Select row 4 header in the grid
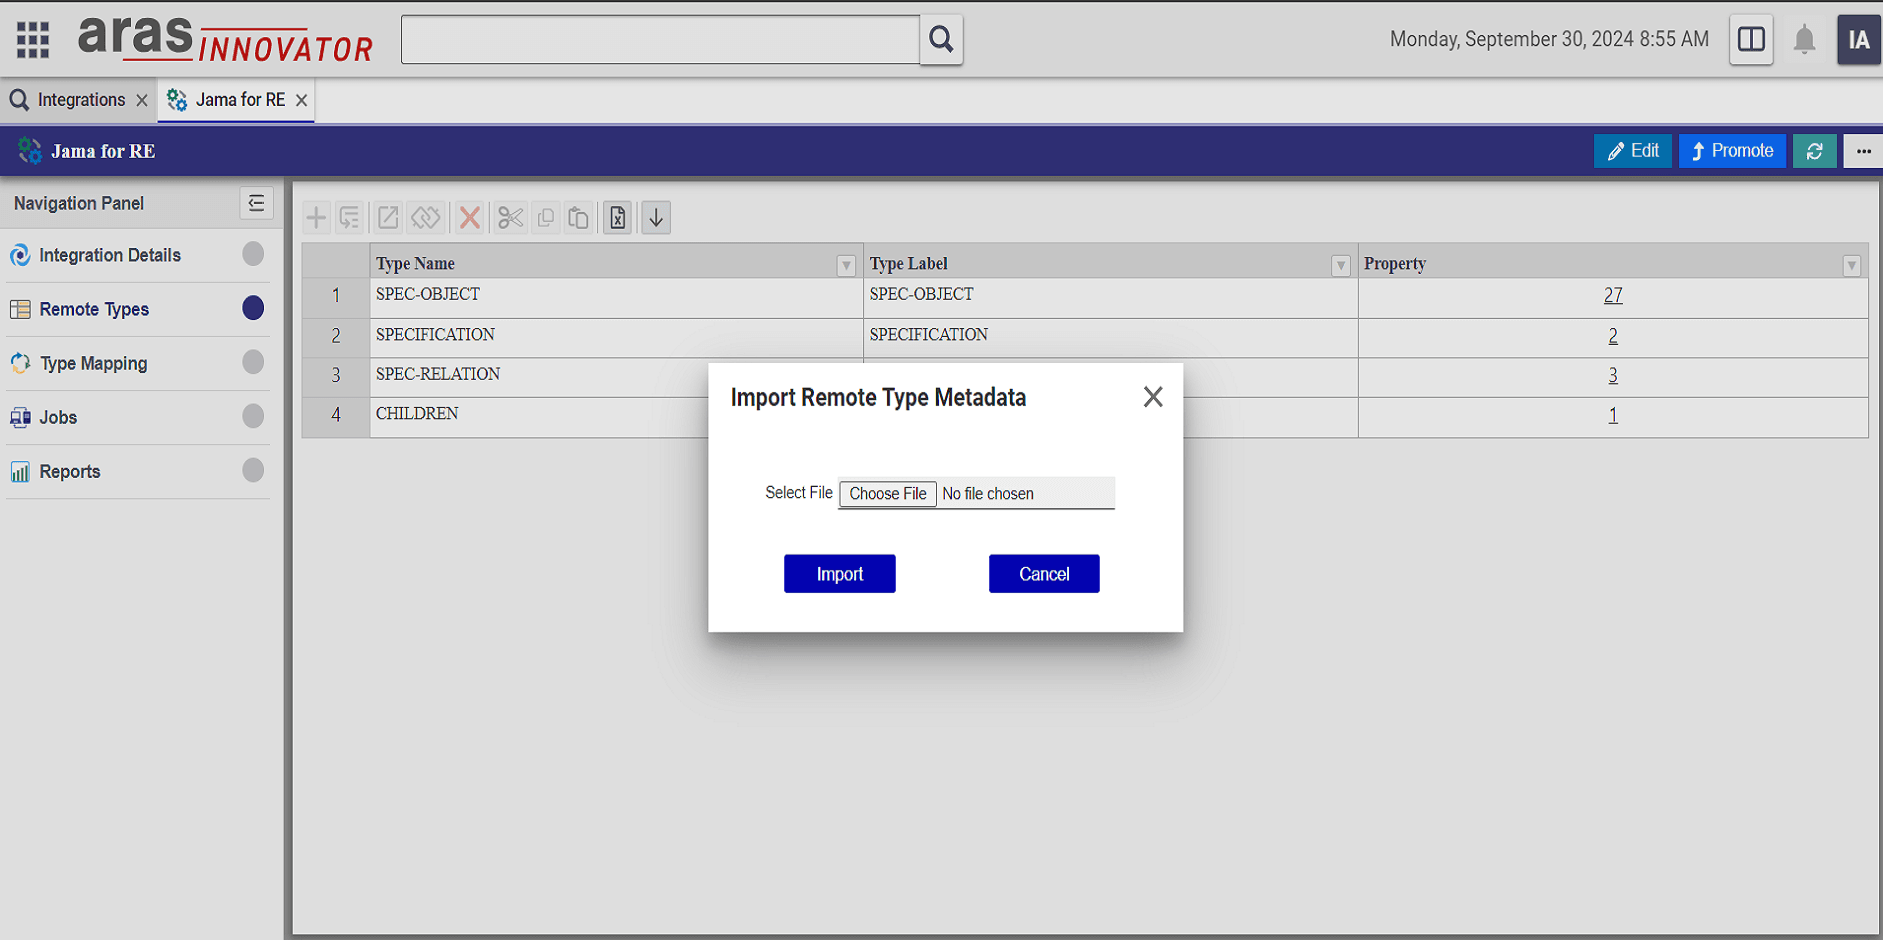This screenshot has height=940, width=1883. point(336,415)
